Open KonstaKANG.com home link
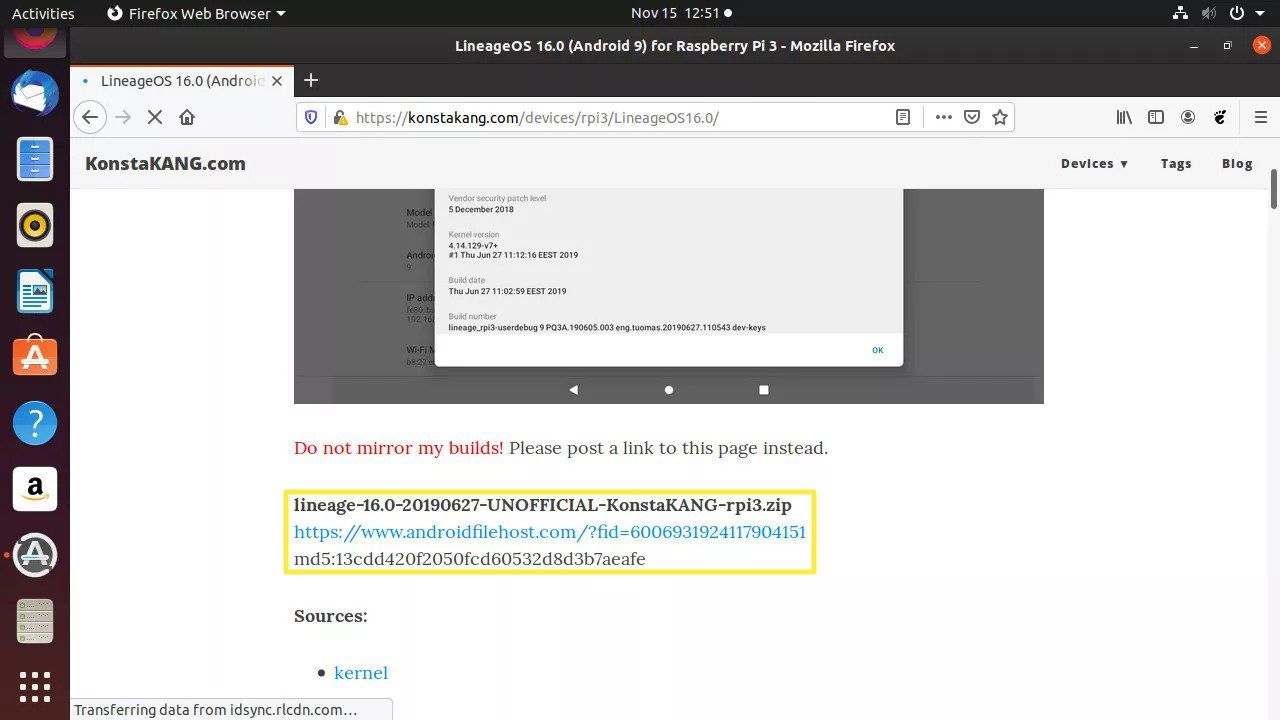The width and height of the screenshot is (1280, 720). click(165, 163)
